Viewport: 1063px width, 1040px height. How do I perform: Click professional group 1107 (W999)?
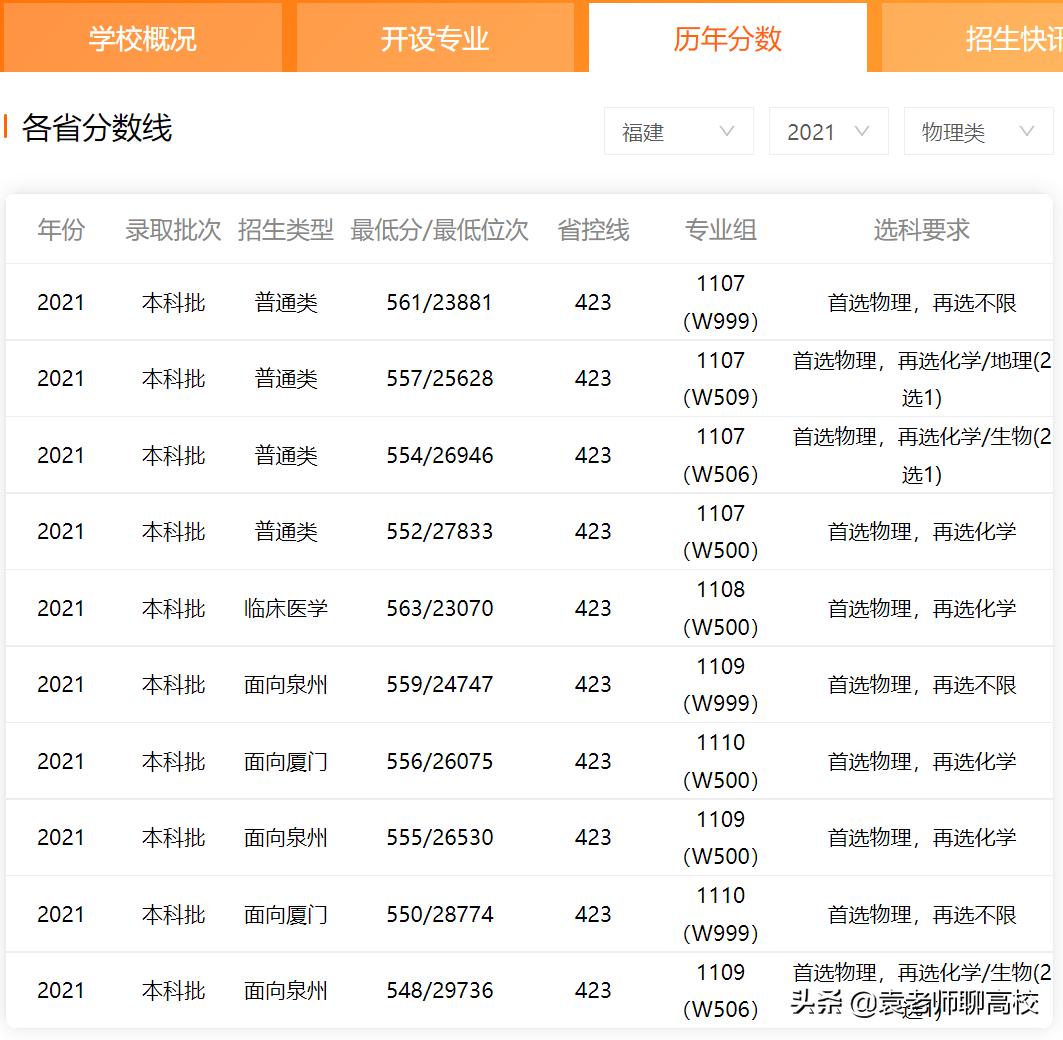pyautogui.click(x=720, y=301)
